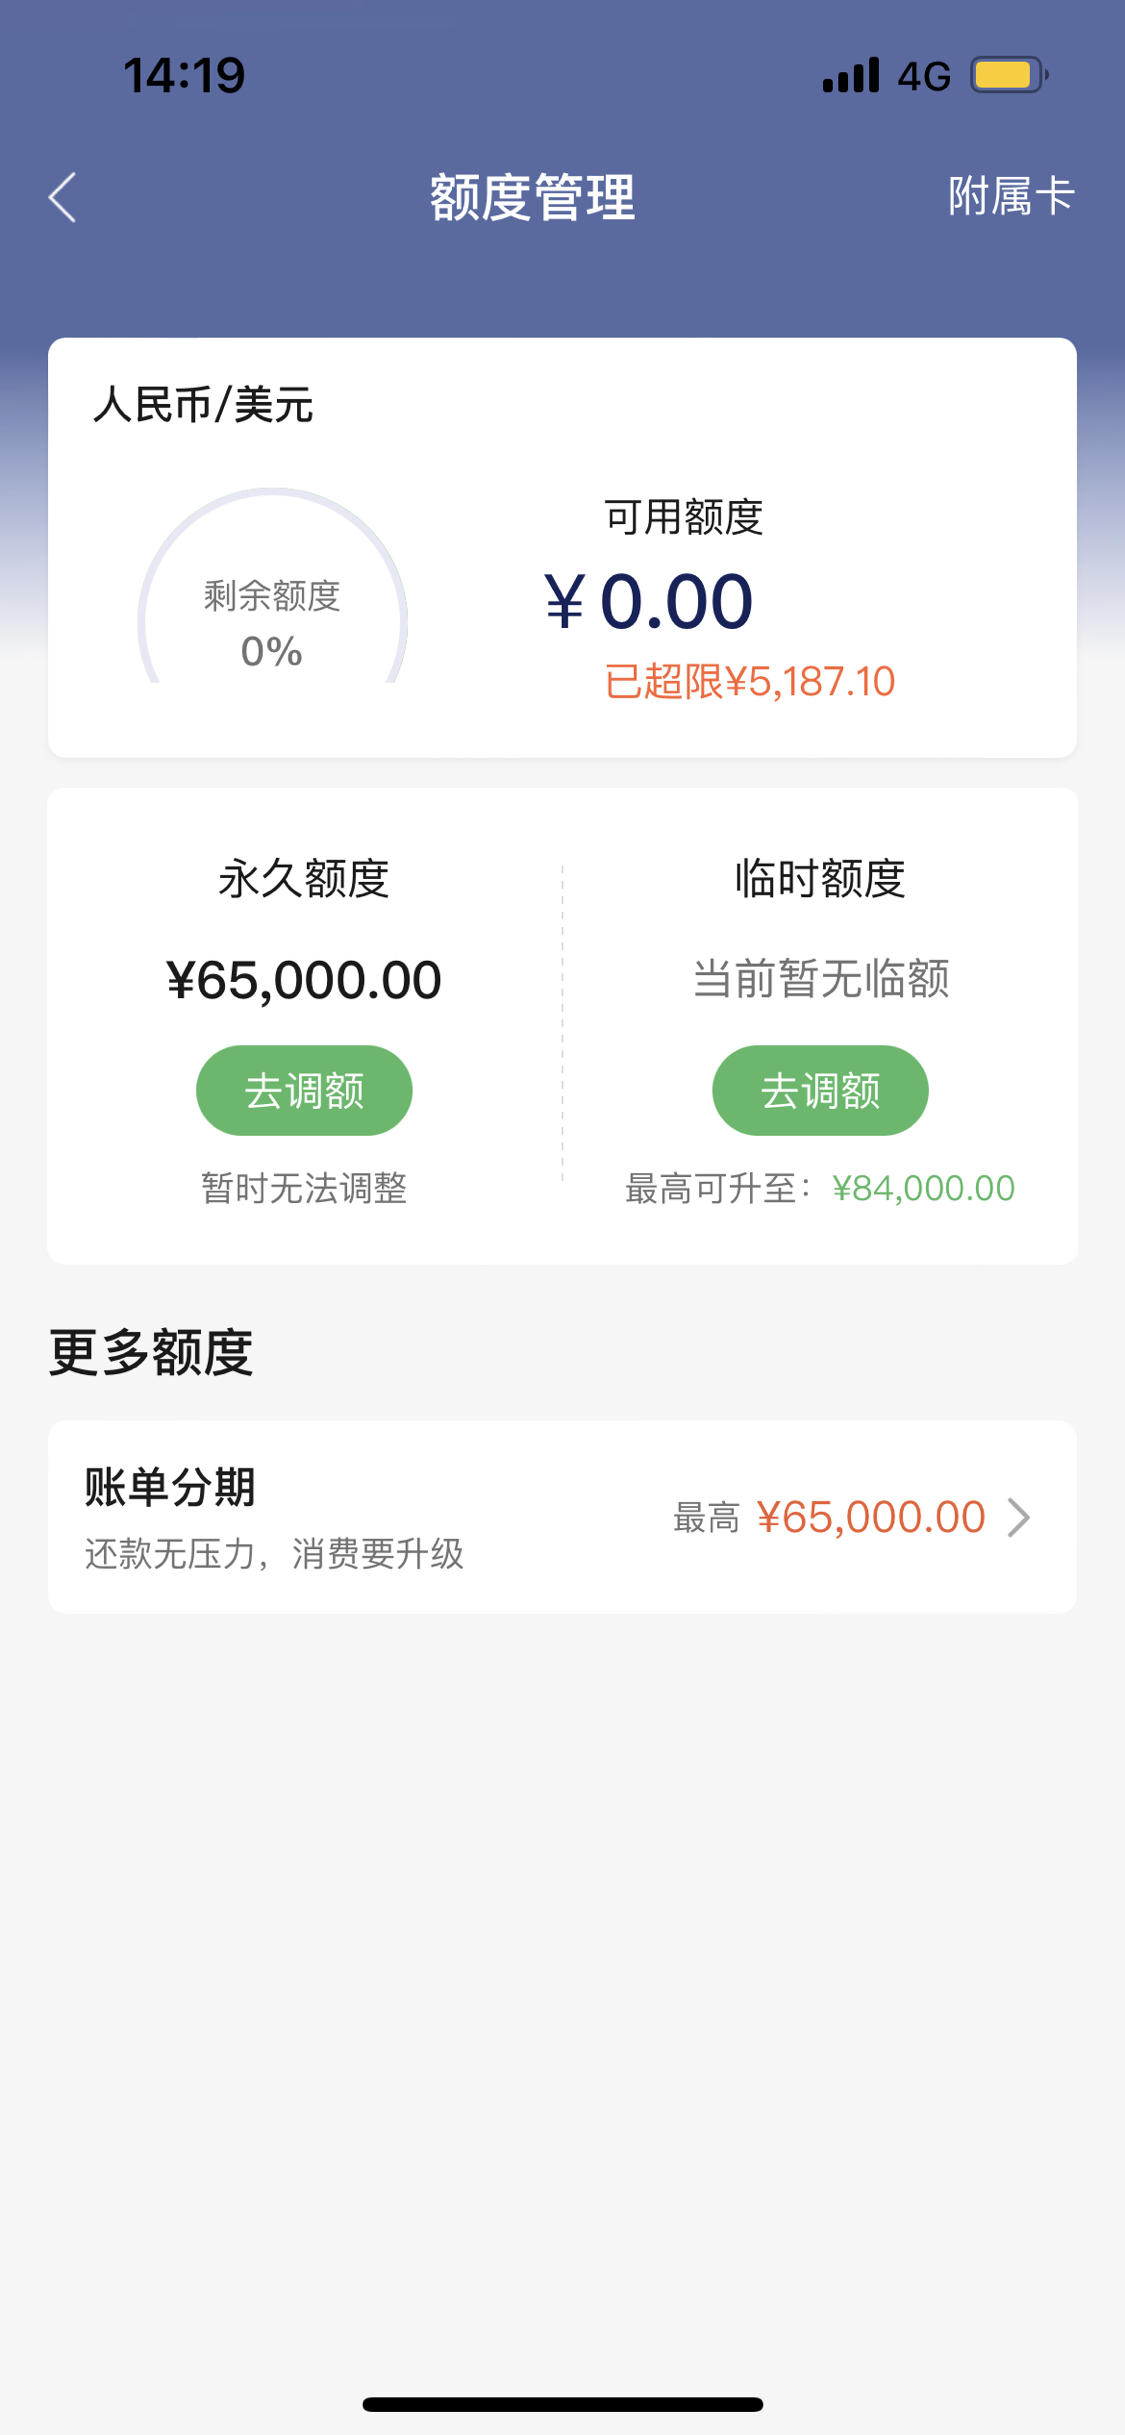Screen dimensions: 1125x2435
Task: Tap the 去调额 button under 临时额度
Action: (820, 1090)
